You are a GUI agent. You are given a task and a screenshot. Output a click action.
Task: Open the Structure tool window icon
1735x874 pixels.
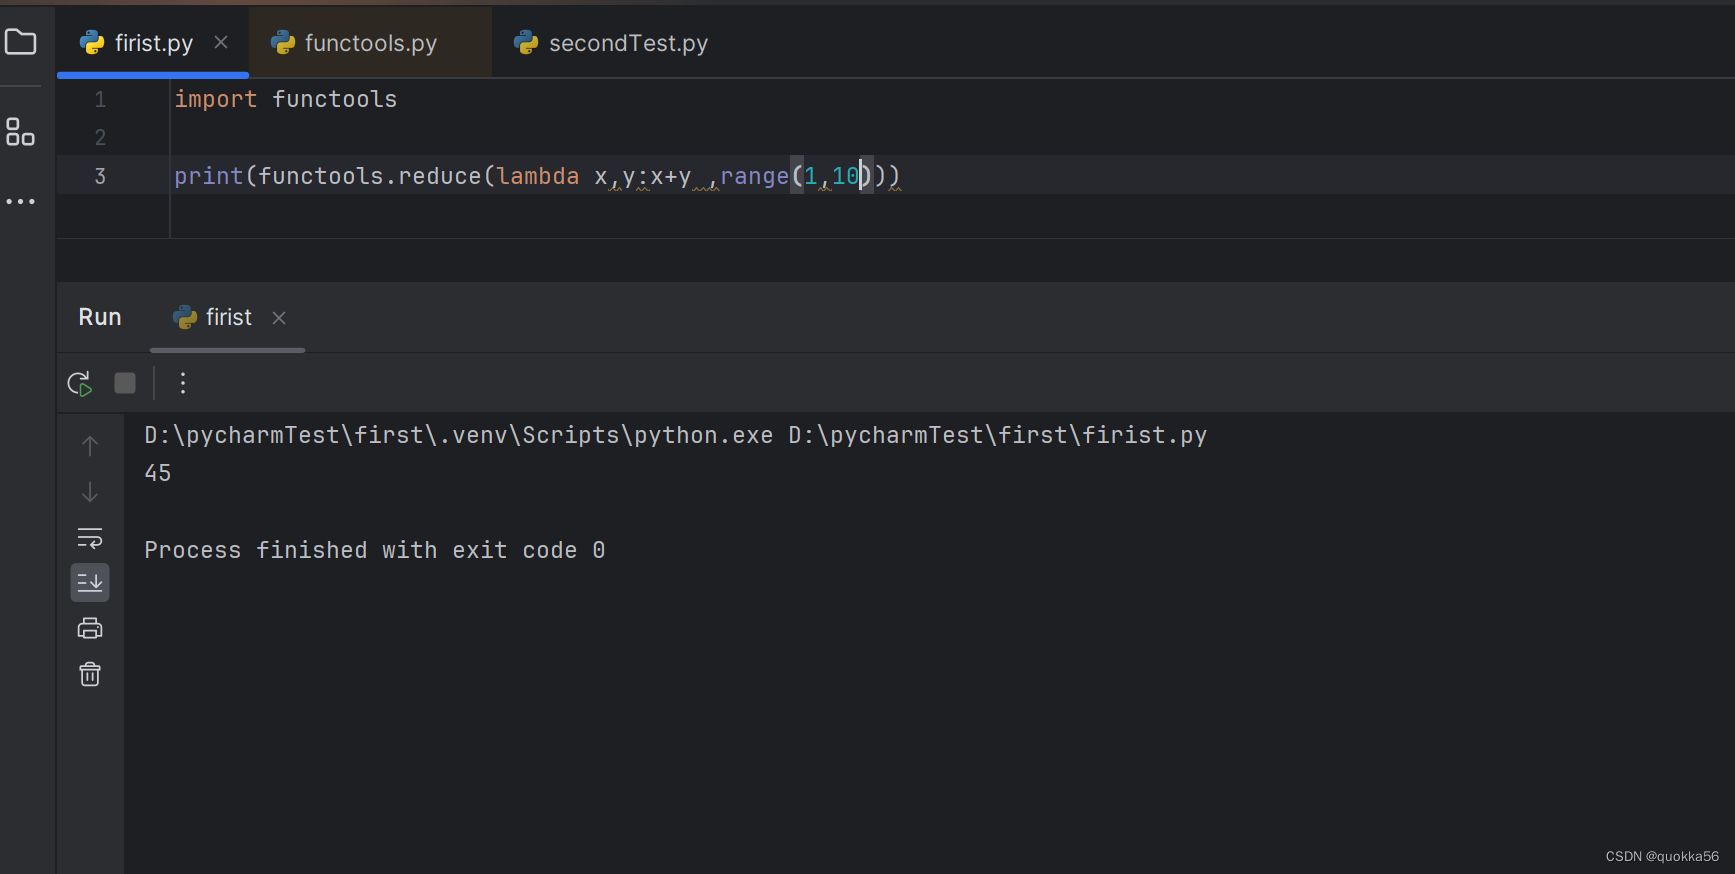20,132
